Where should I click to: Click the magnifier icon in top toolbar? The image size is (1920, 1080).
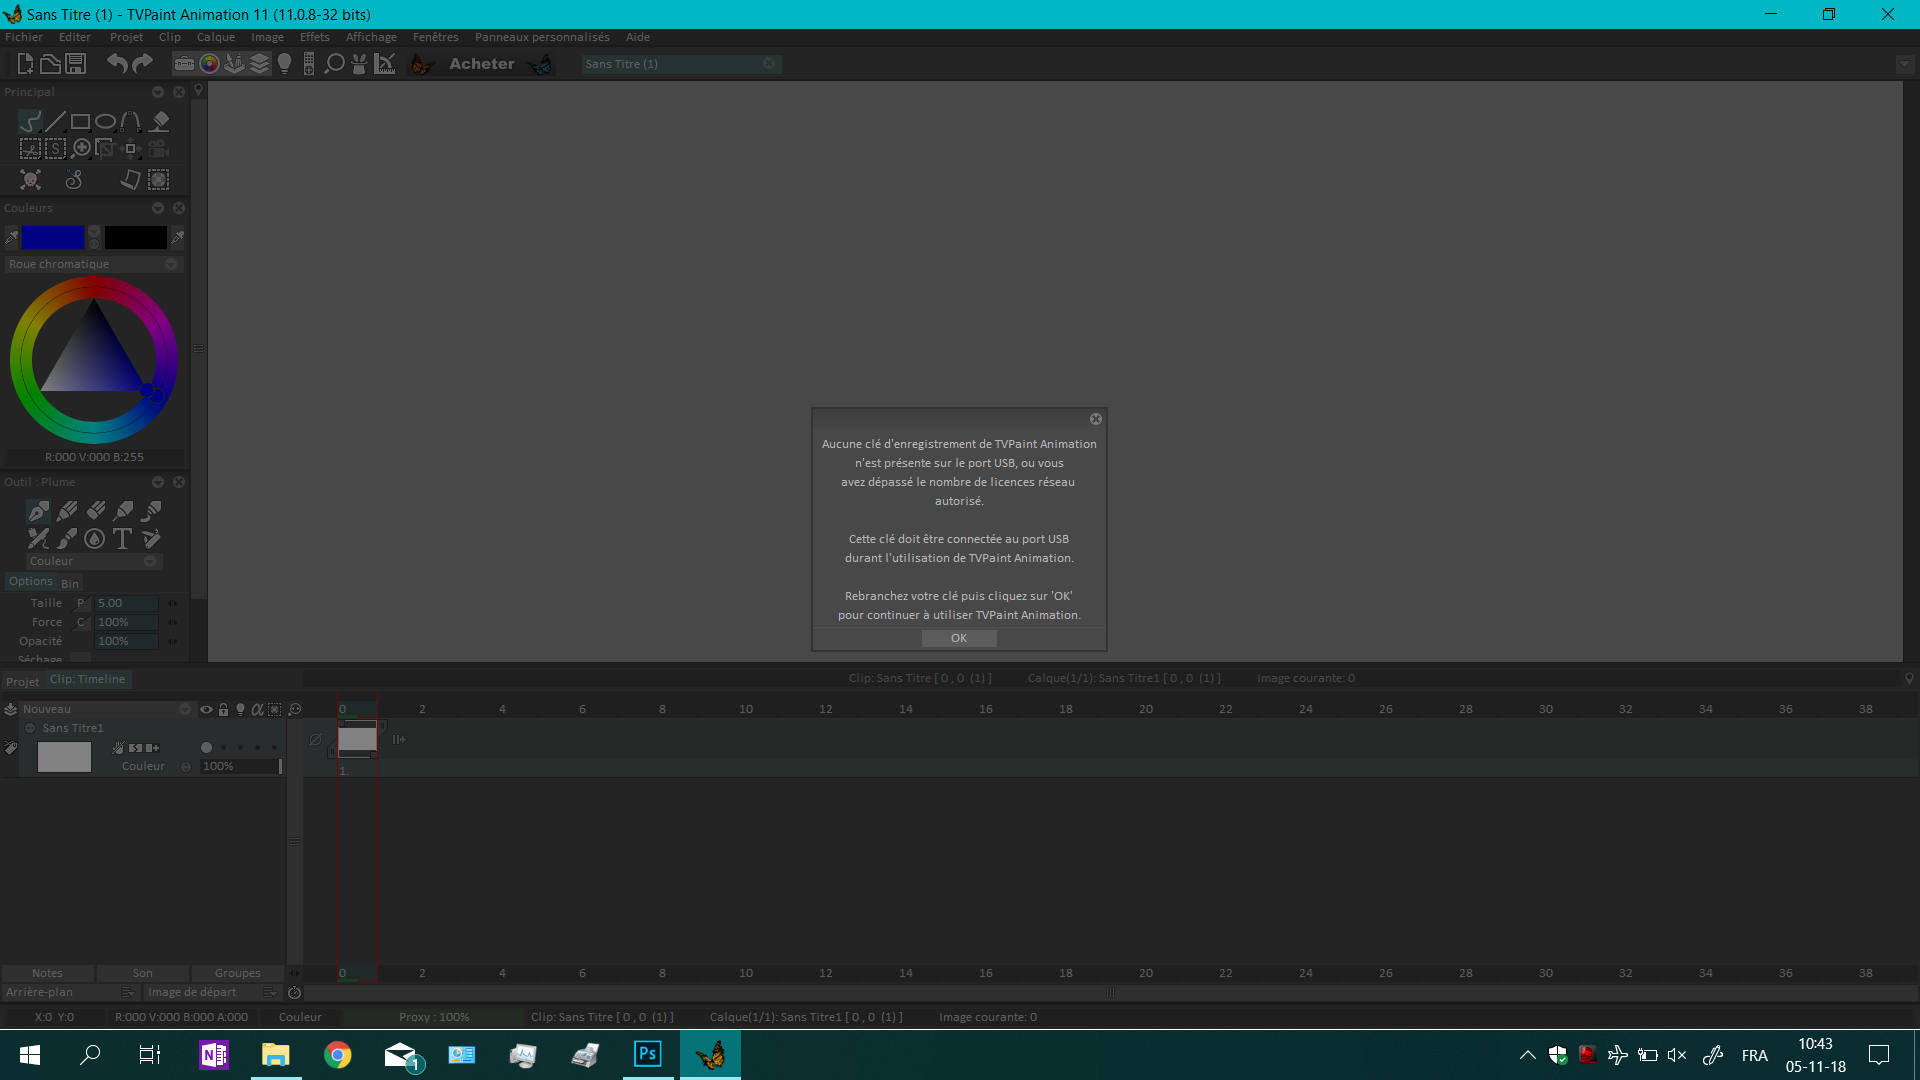click(335, 64)
